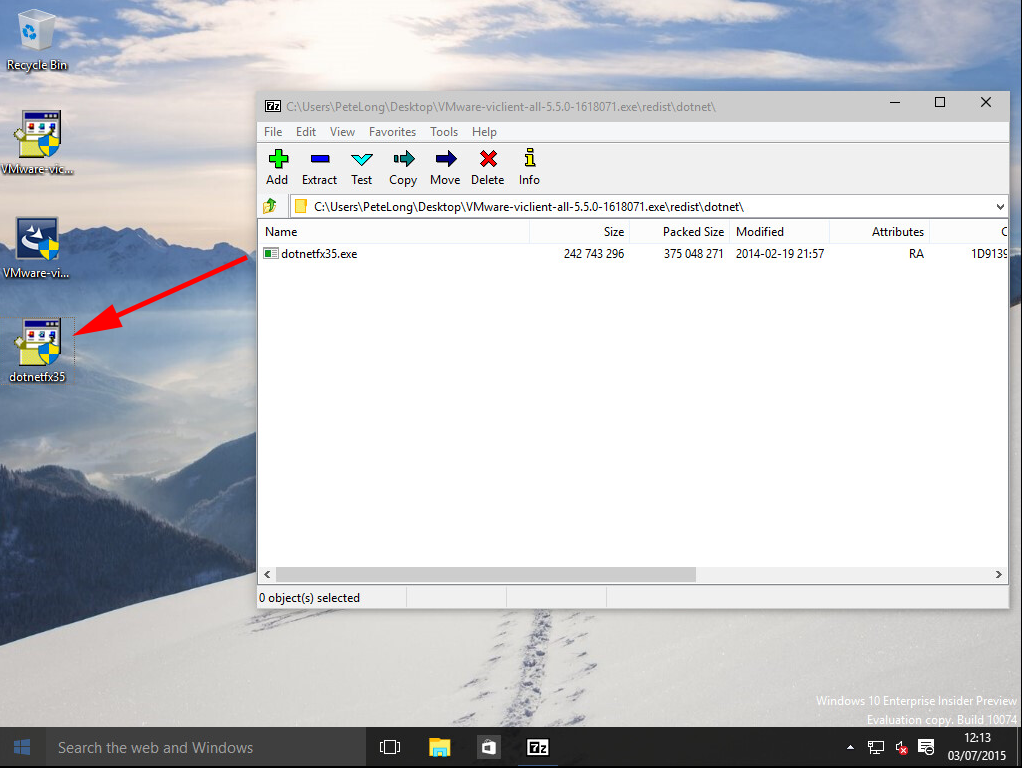Click the 7-Zip title bar icon
Screen dimensions: 1022x768
tap(272, 106)
